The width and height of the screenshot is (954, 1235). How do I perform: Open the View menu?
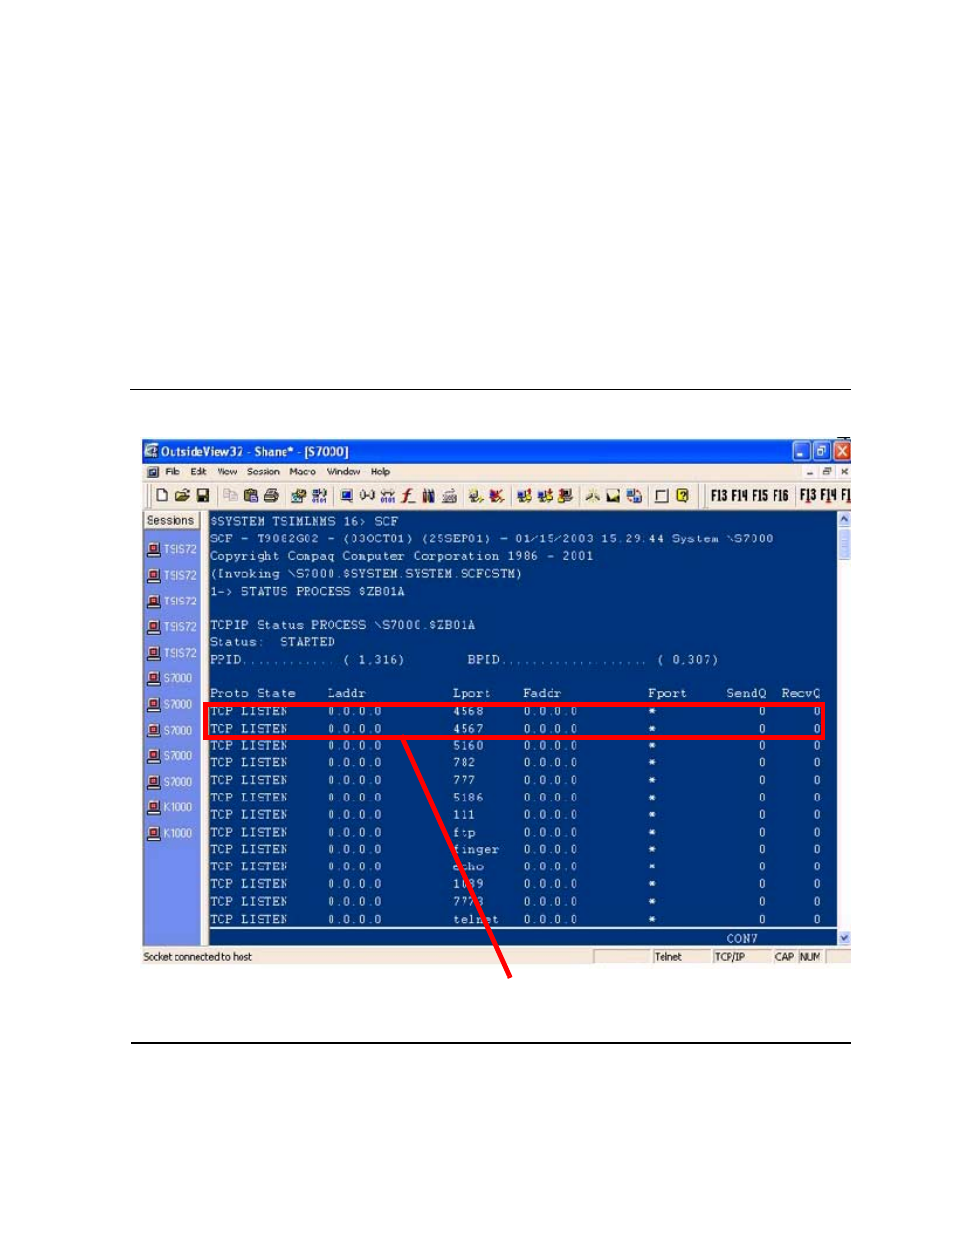[x=227, y=472]
